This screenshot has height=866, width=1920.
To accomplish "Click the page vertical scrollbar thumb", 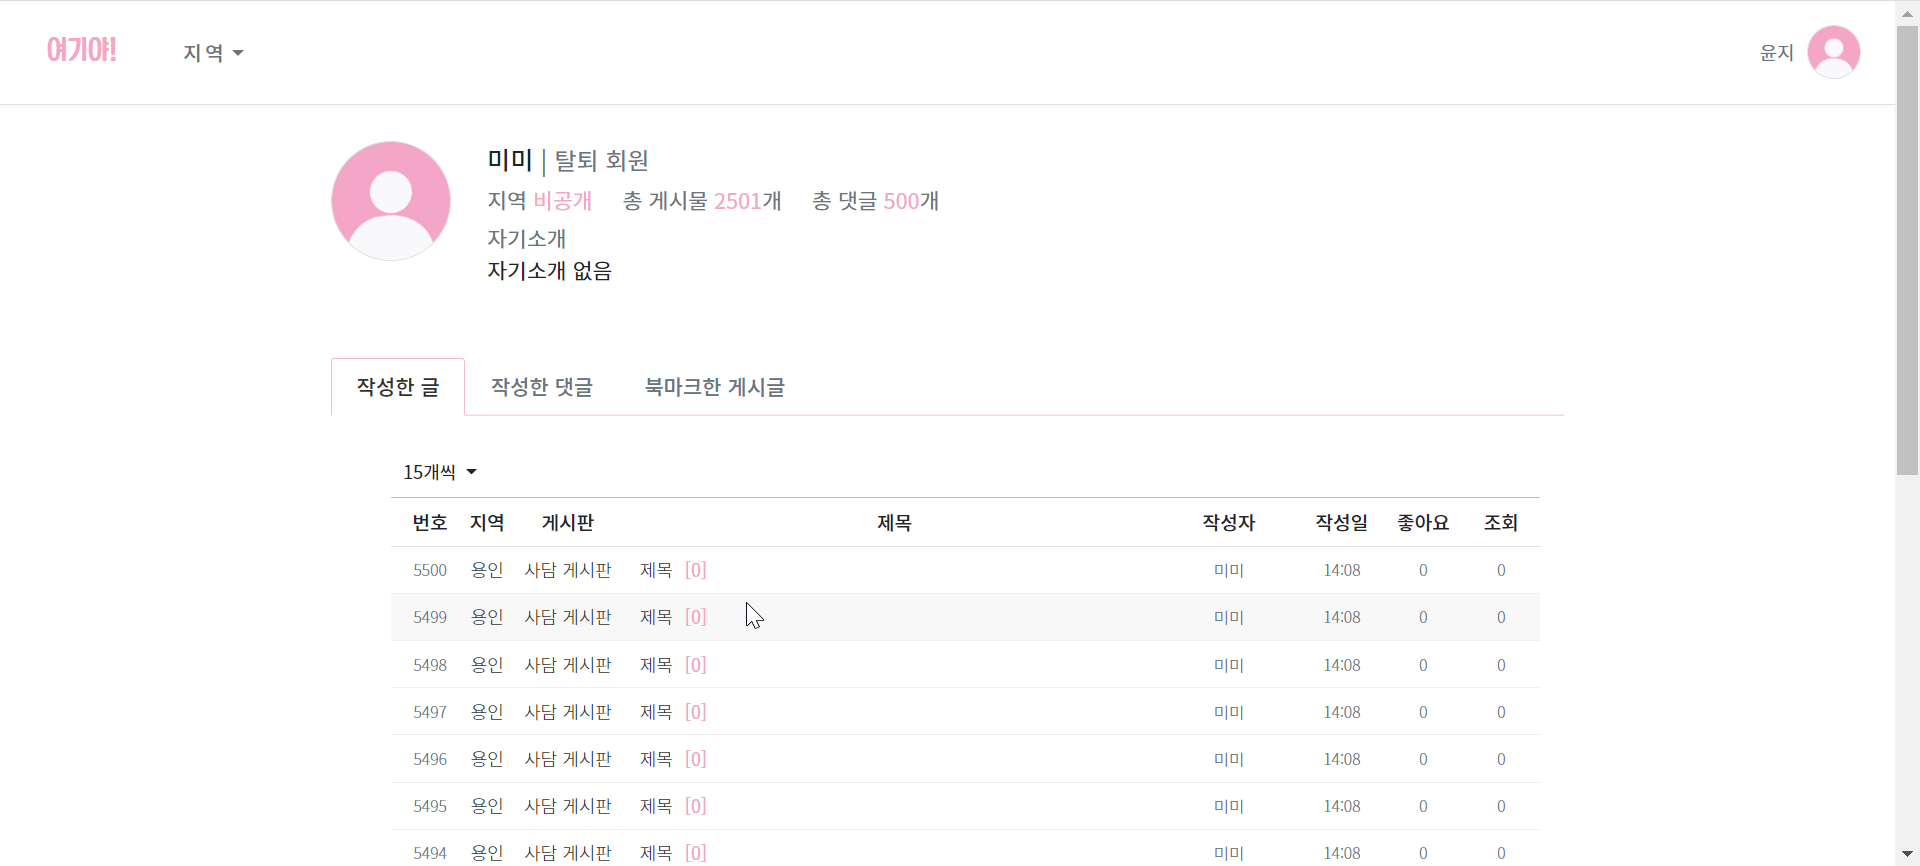I will point(1907,250).
